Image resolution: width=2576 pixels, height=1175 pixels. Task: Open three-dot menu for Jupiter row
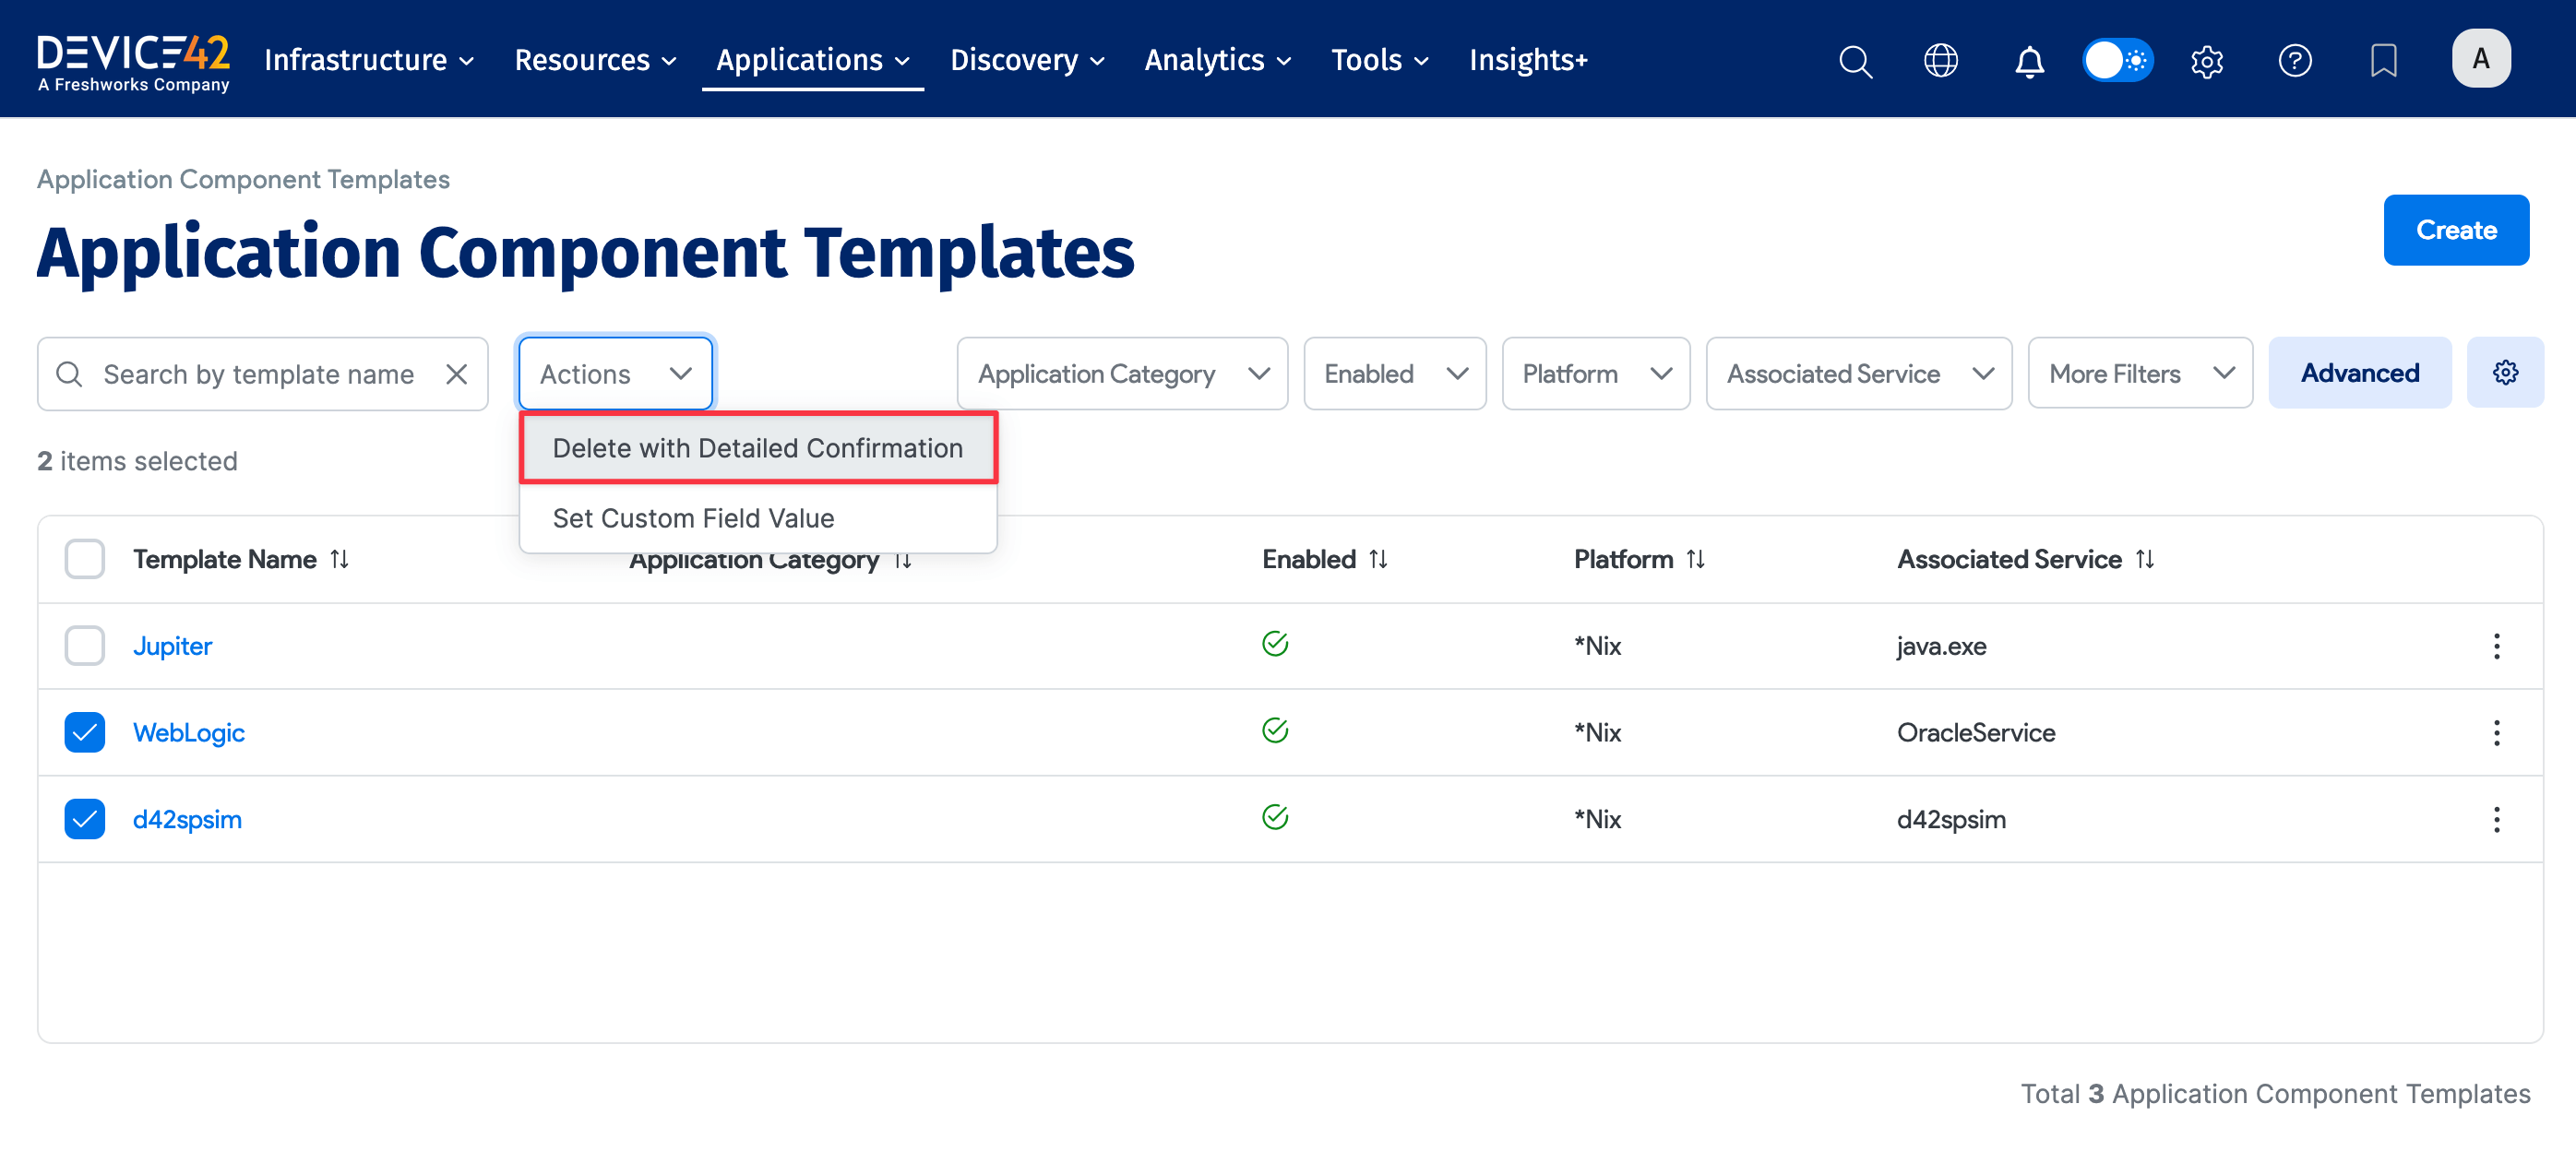[x=2496, y=646]
